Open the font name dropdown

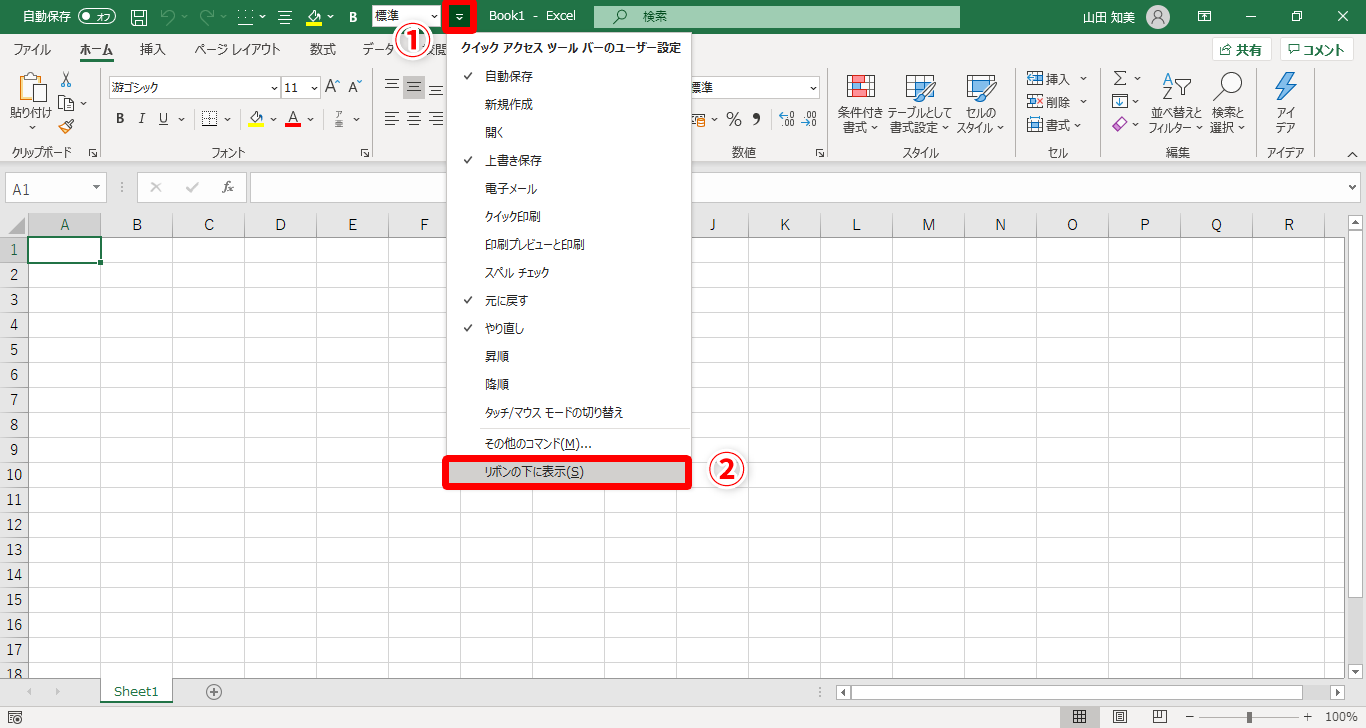273,88
